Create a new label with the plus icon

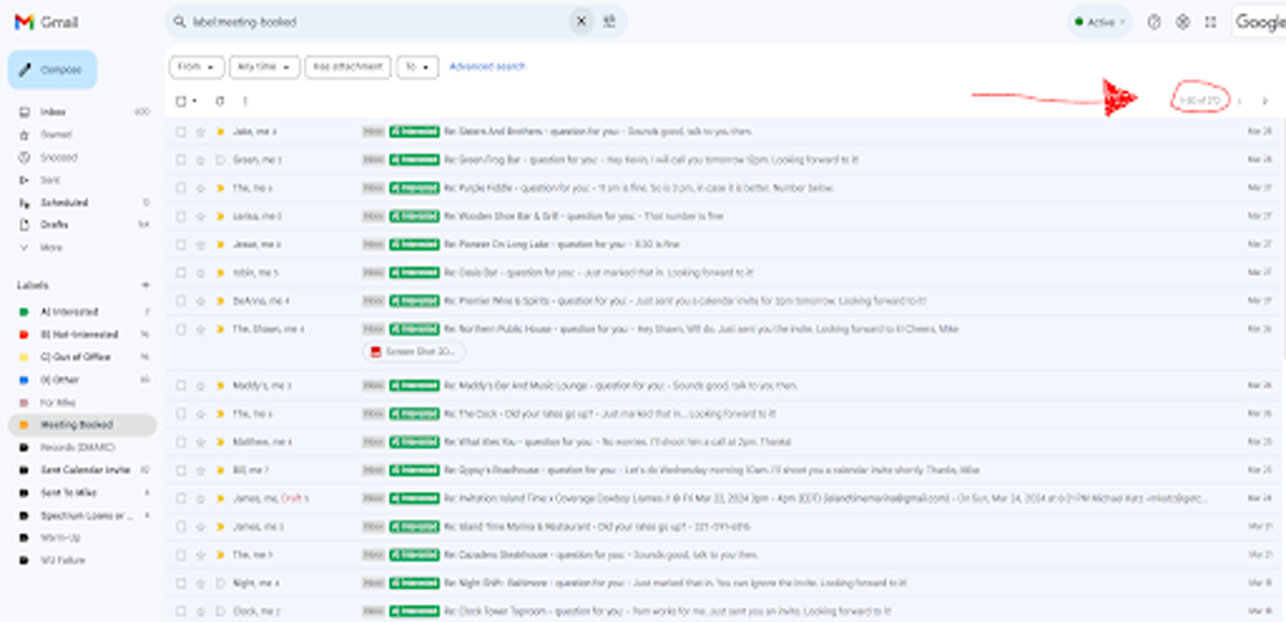tap(145, 285)
